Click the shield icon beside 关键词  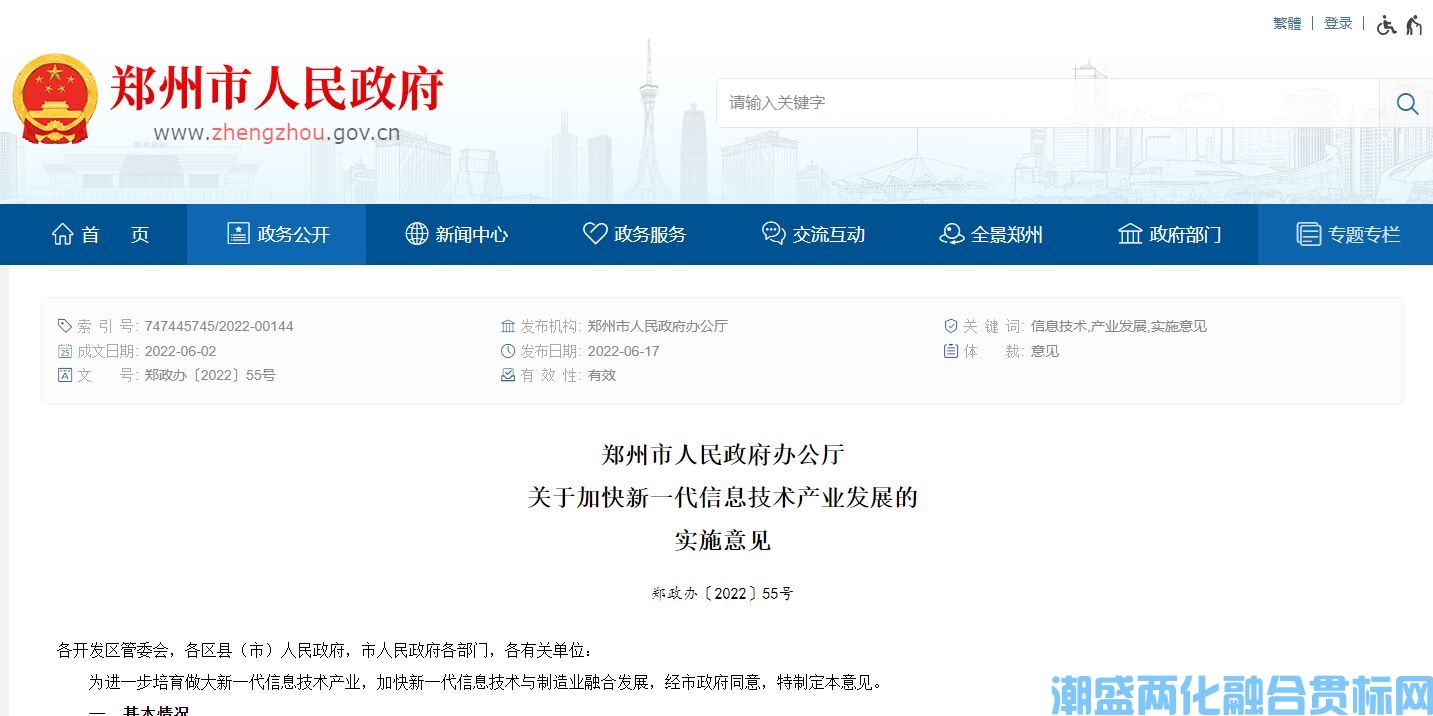951,326
